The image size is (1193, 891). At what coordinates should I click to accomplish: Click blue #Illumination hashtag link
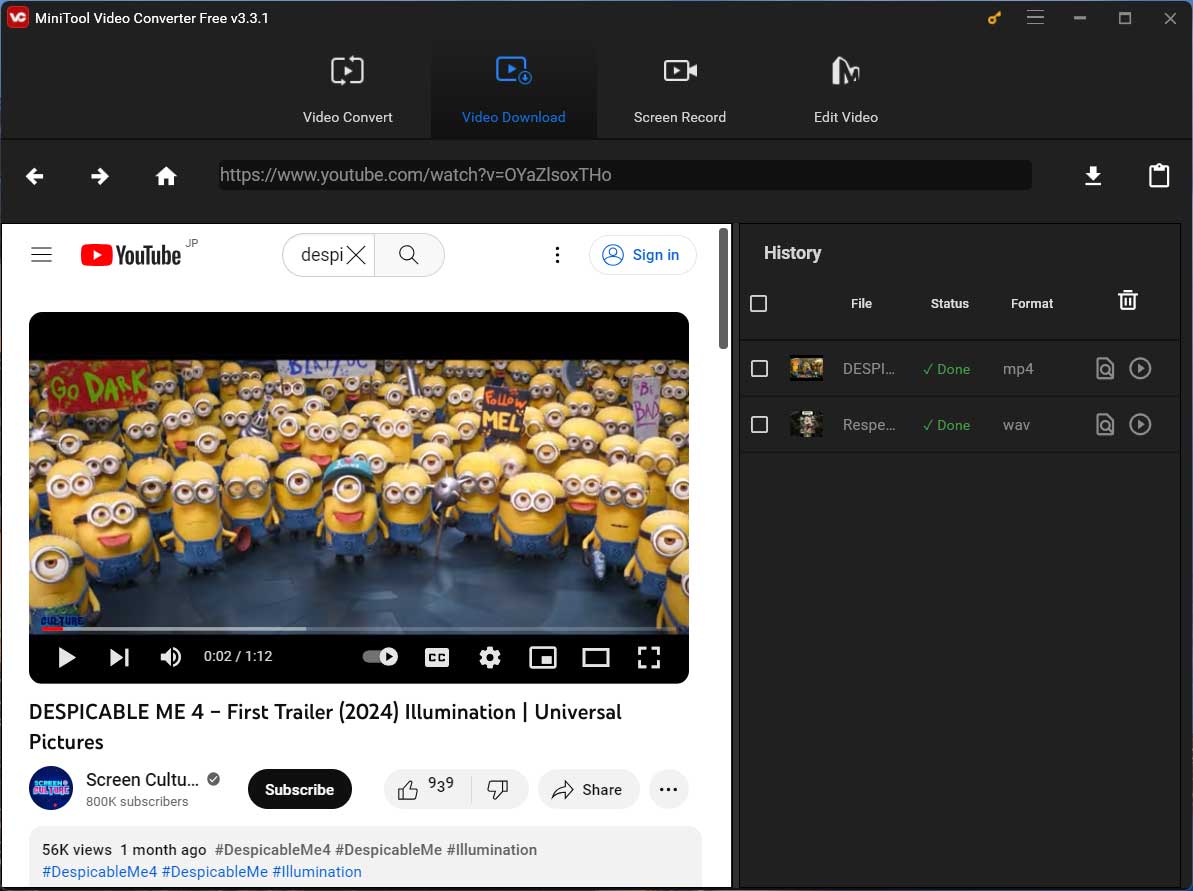pos(317,872)
